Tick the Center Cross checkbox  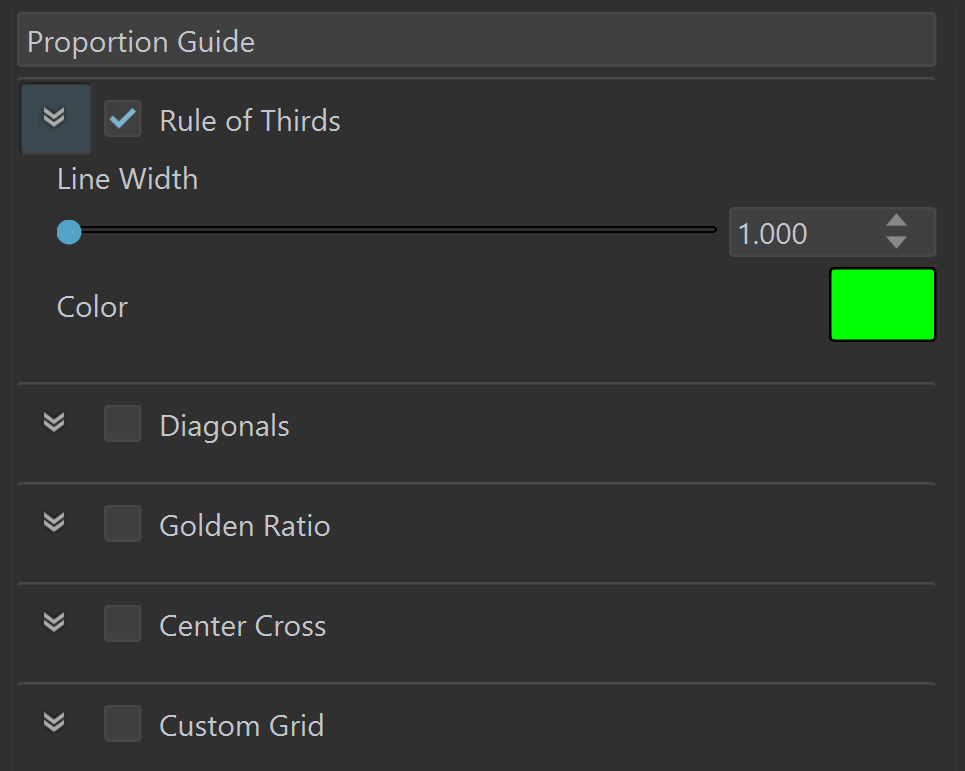[122, 623]
